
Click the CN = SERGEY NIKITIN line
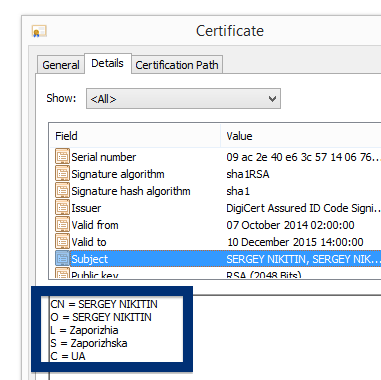pos(104,304)
